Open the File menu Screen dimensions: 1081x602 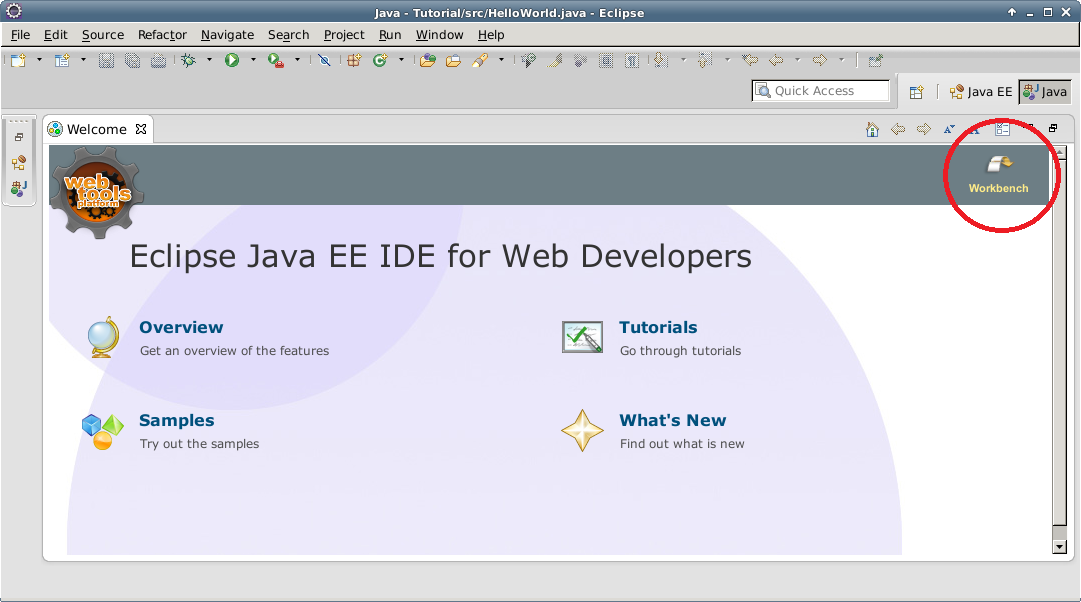coord(21,34)
